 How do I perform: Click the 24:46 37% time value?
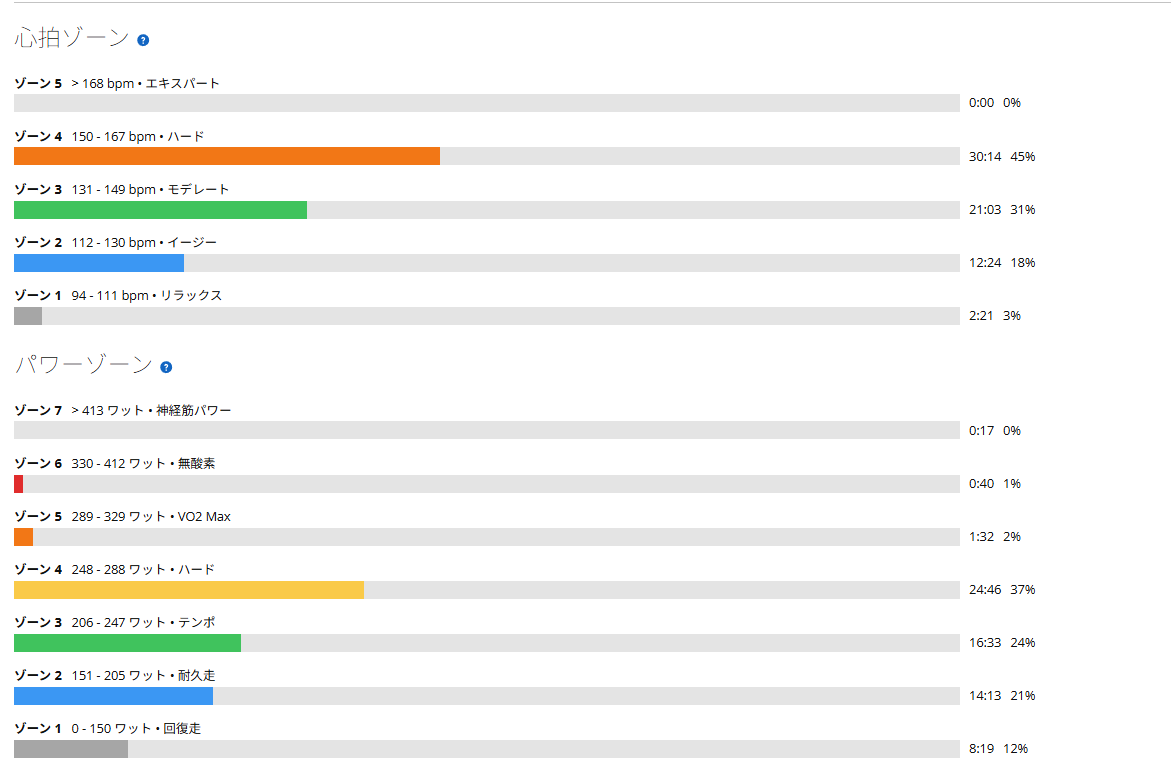pyautogui.click(x=1001, y=590)
